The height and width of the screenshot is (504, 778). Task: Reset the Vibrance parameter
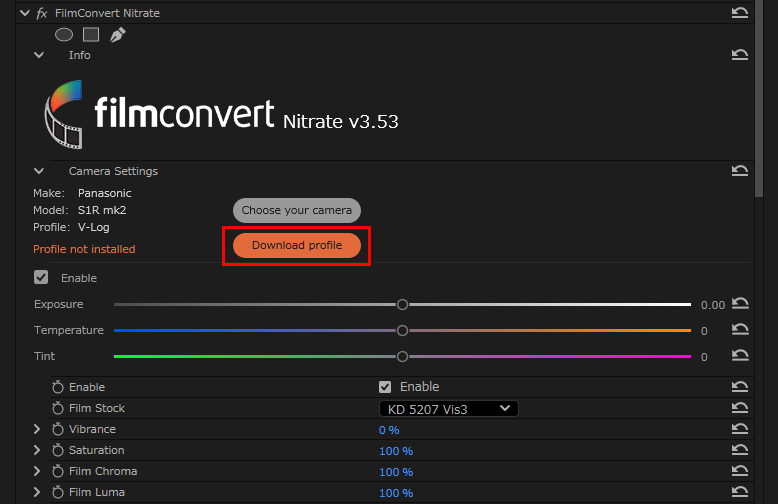(739, 429)
